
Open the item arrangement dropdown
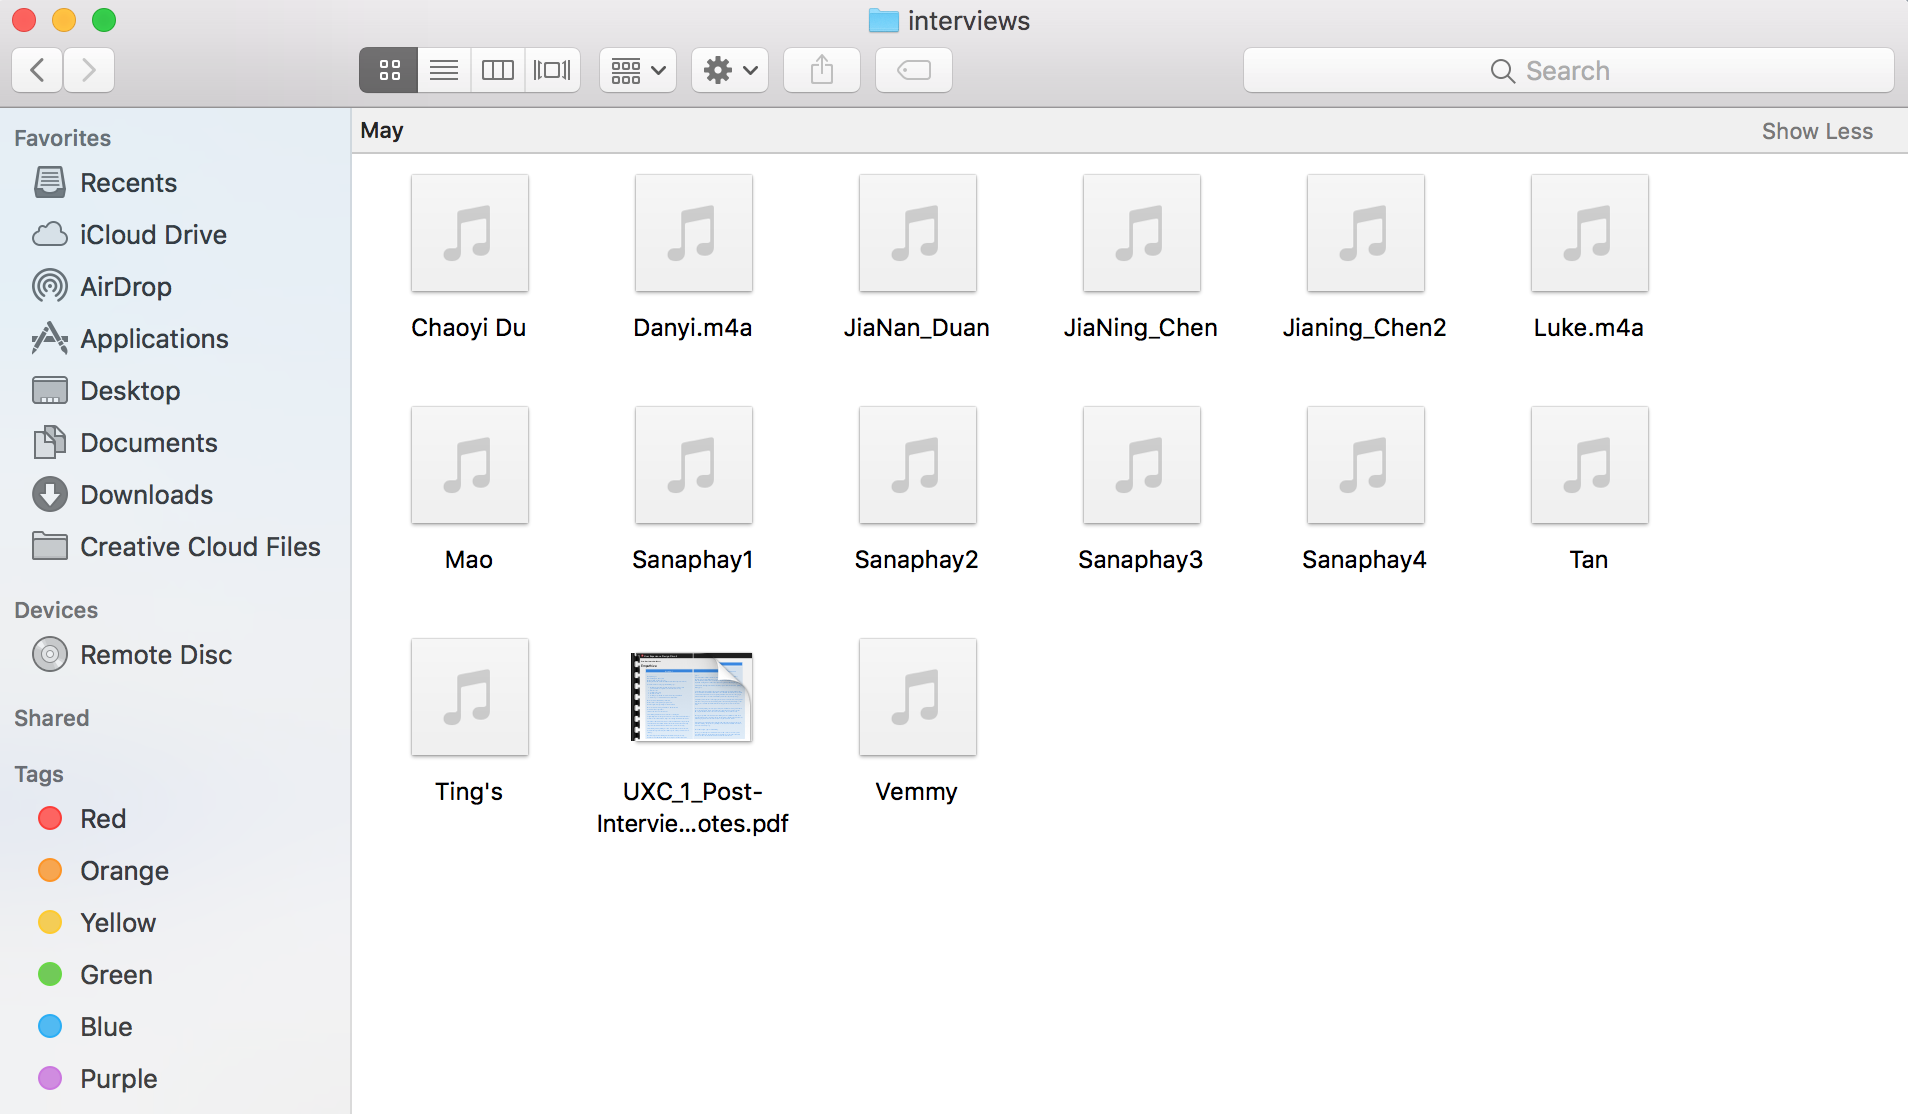(x=638, y=70)
